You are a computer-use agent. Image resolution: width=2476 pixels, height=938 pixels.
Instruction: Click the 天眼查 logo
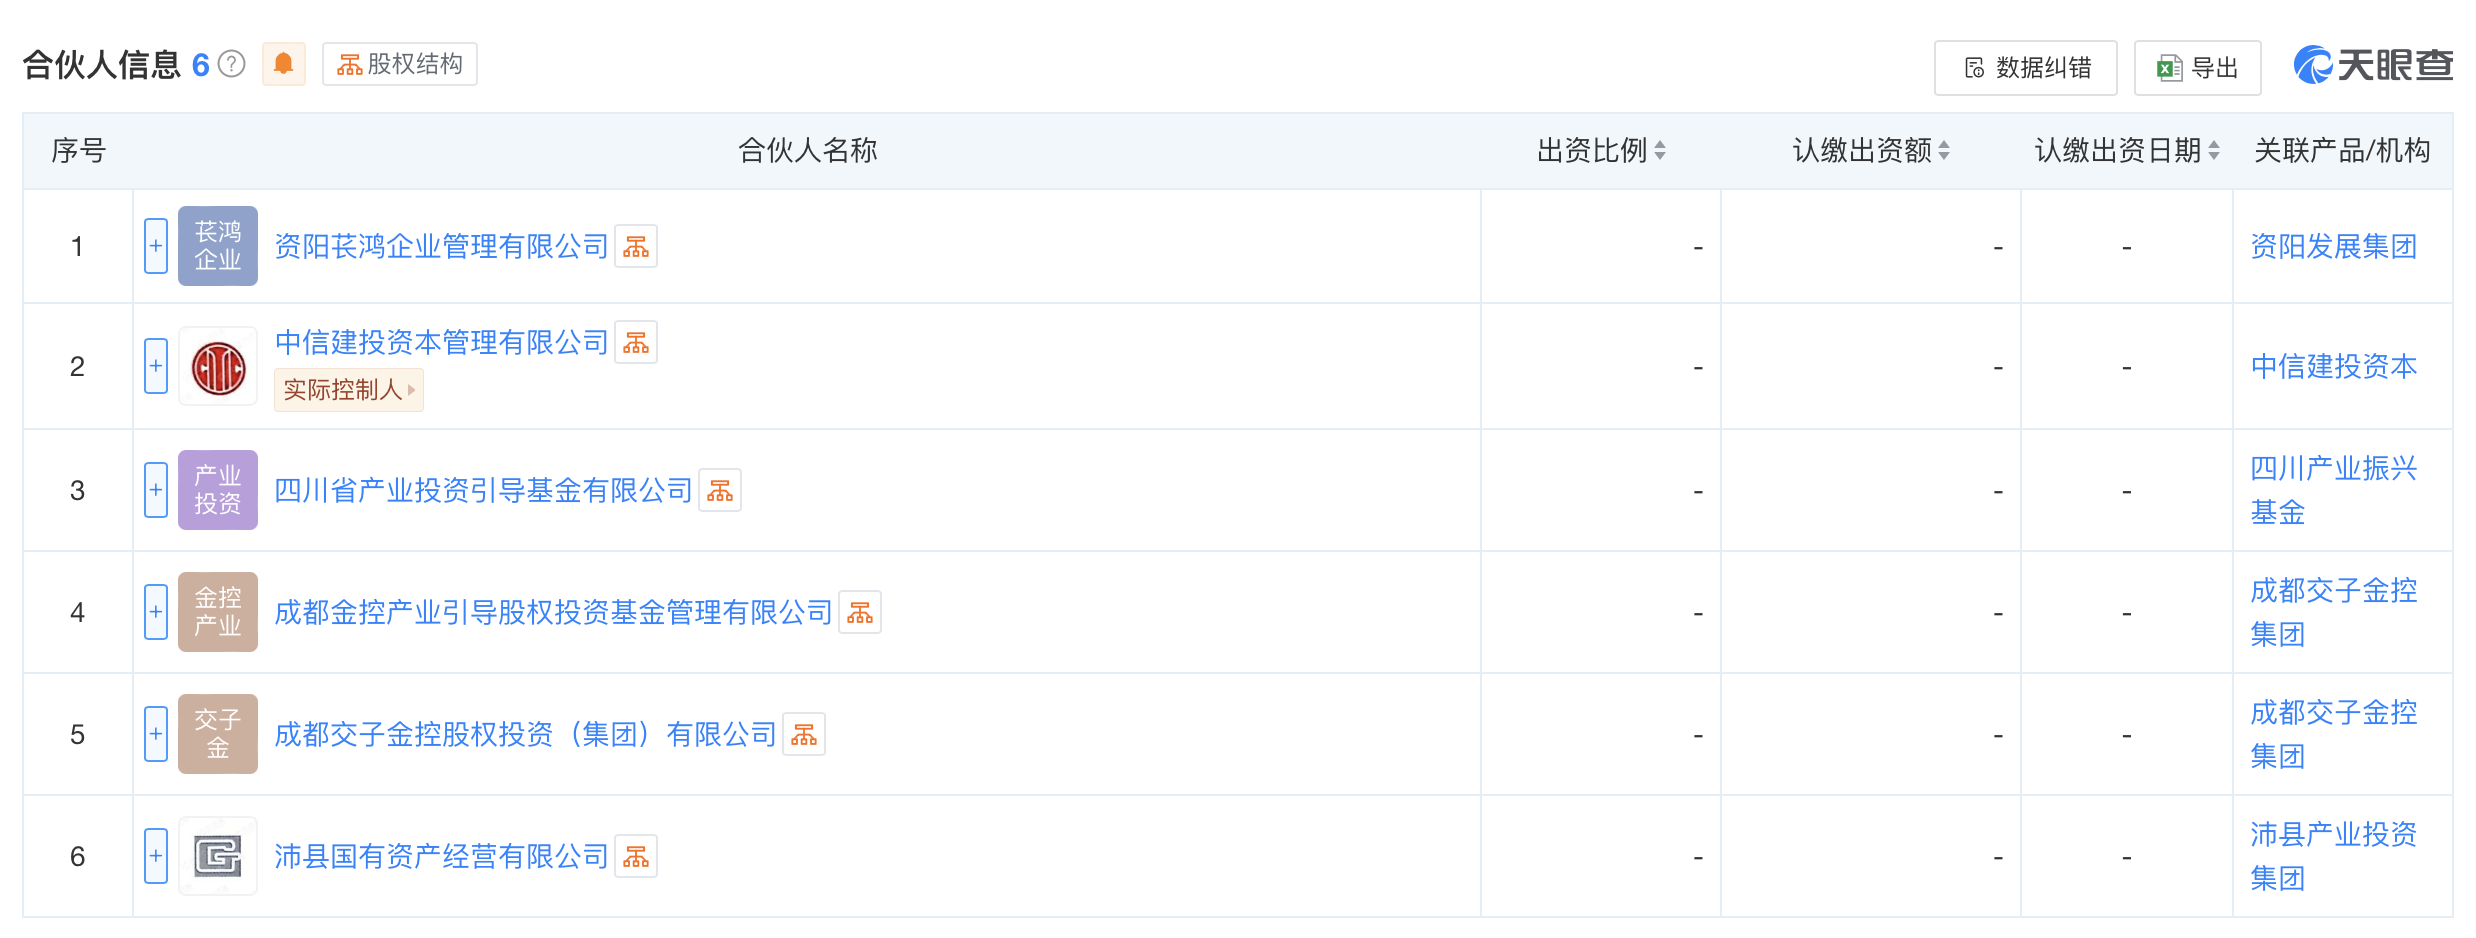coord(2374,66)
